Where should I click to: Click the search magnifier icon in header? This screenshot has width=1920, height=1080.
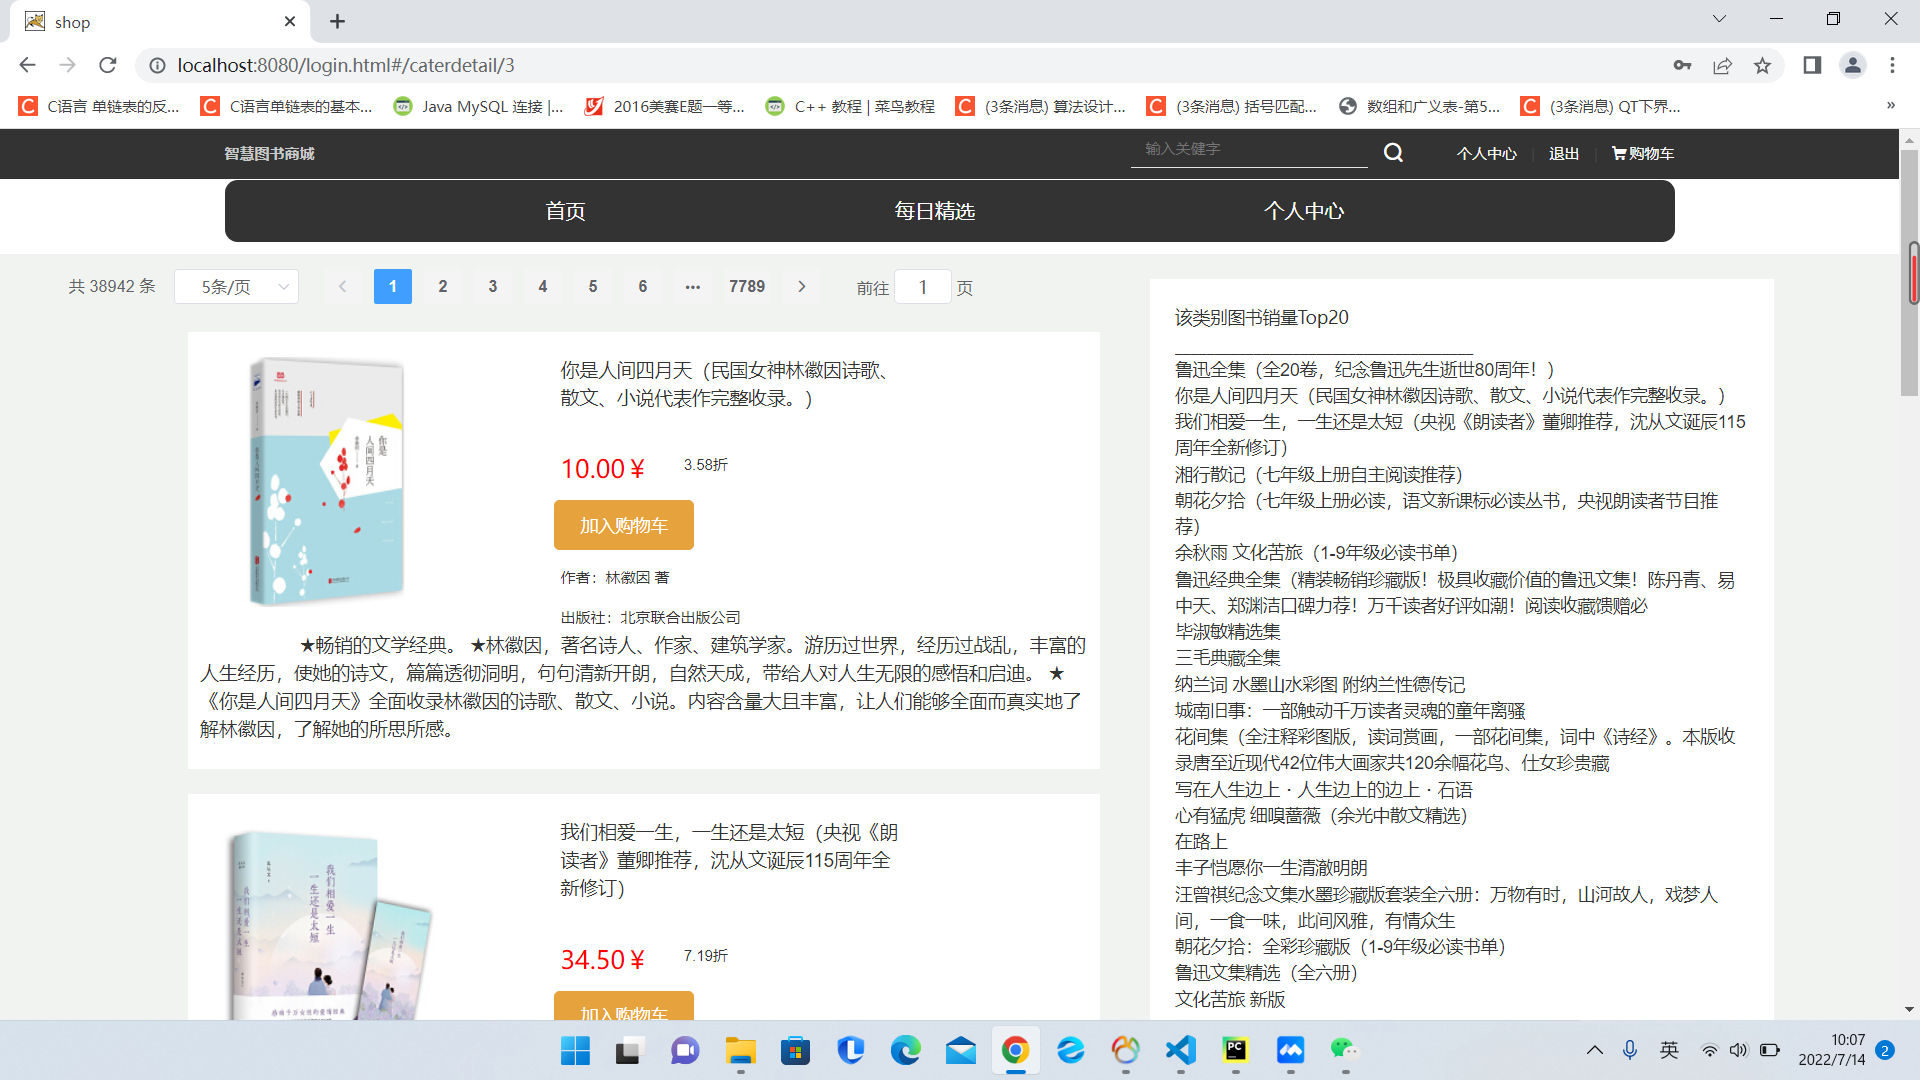point(1393,153)
